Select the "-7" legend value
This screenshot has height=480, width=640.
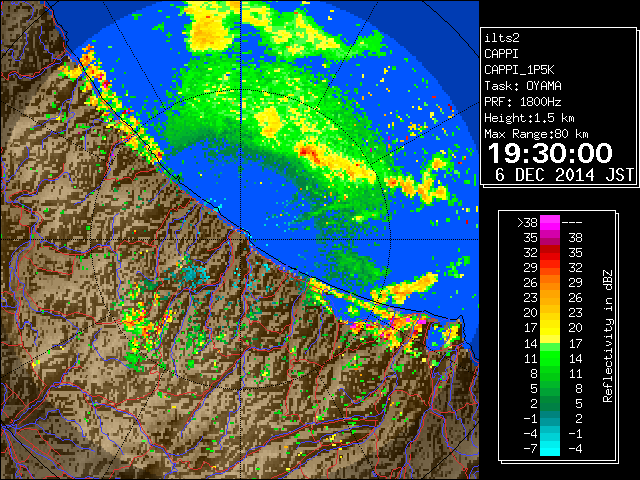tap(530, 448)
